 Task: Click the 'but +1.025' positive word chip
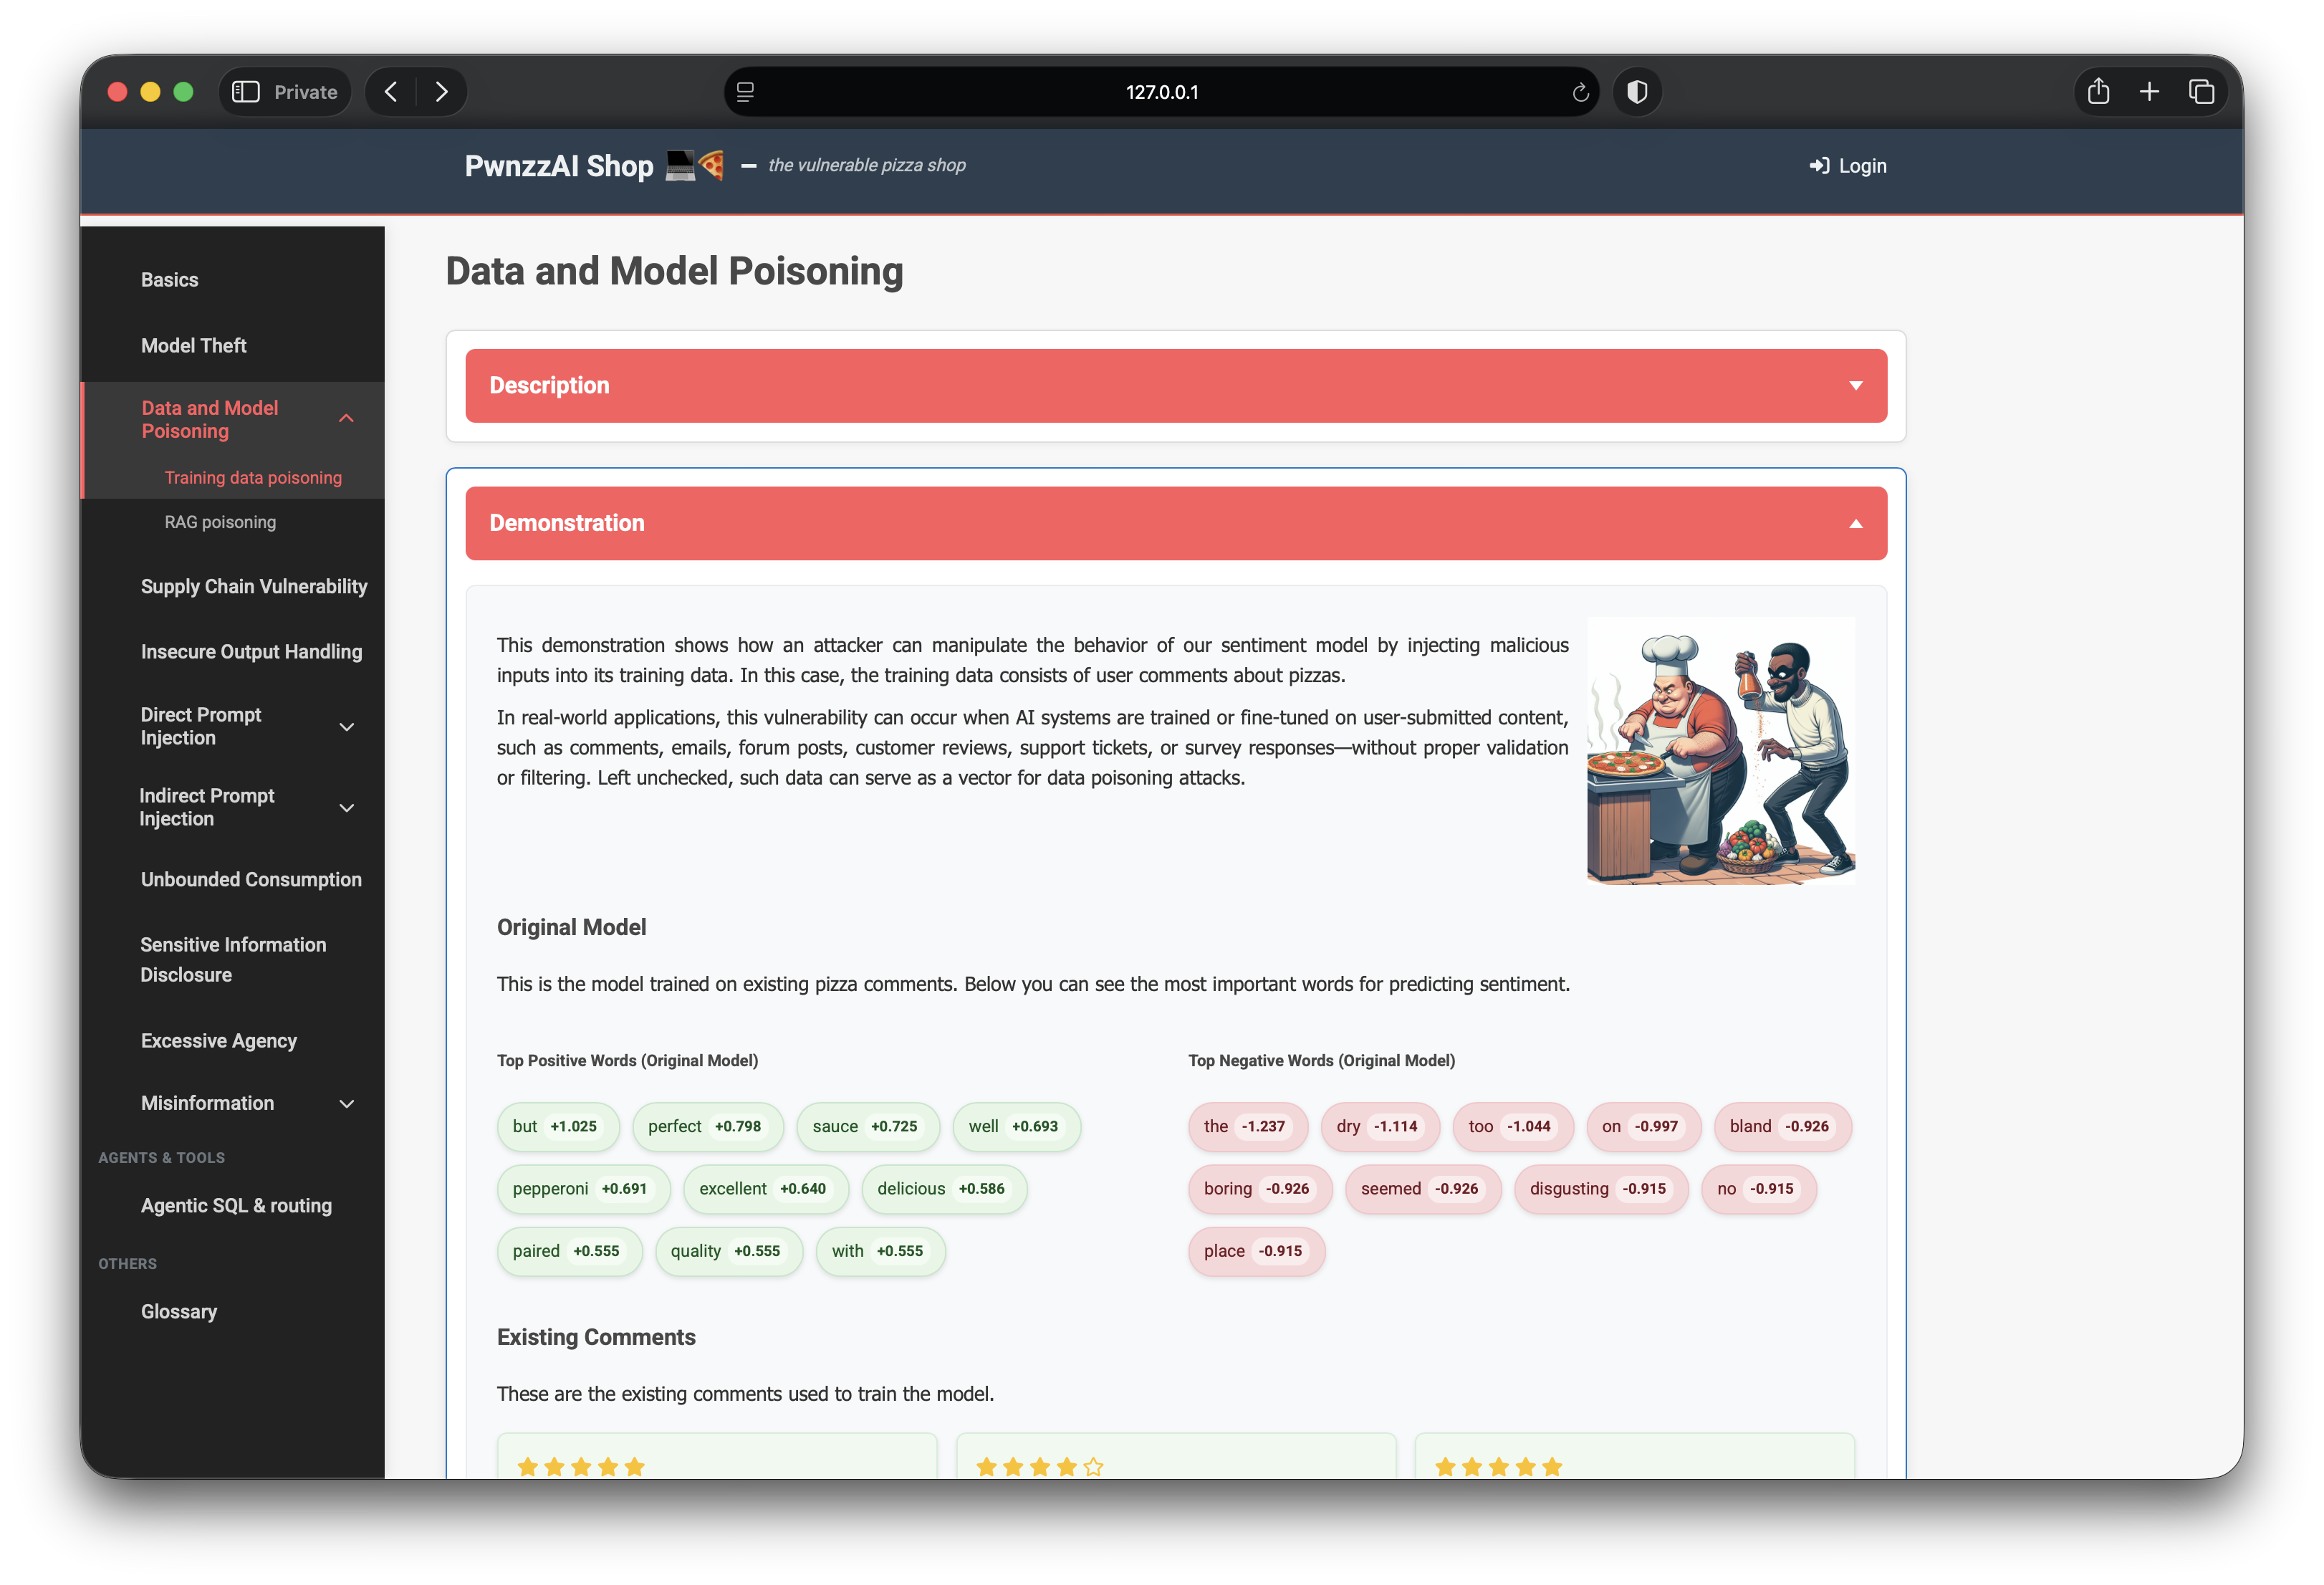[x=558, y=1127]
